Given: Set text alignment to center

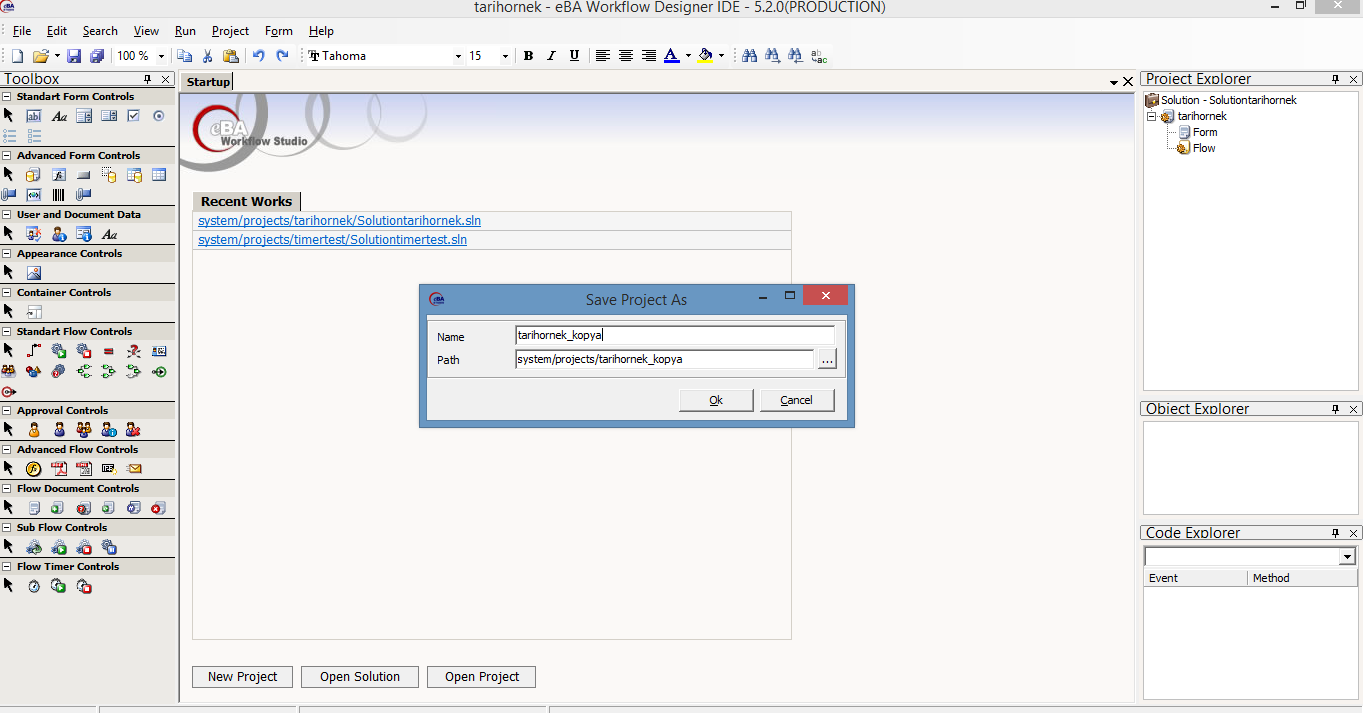Looking at the screenshot, I should tap(626, 56).
